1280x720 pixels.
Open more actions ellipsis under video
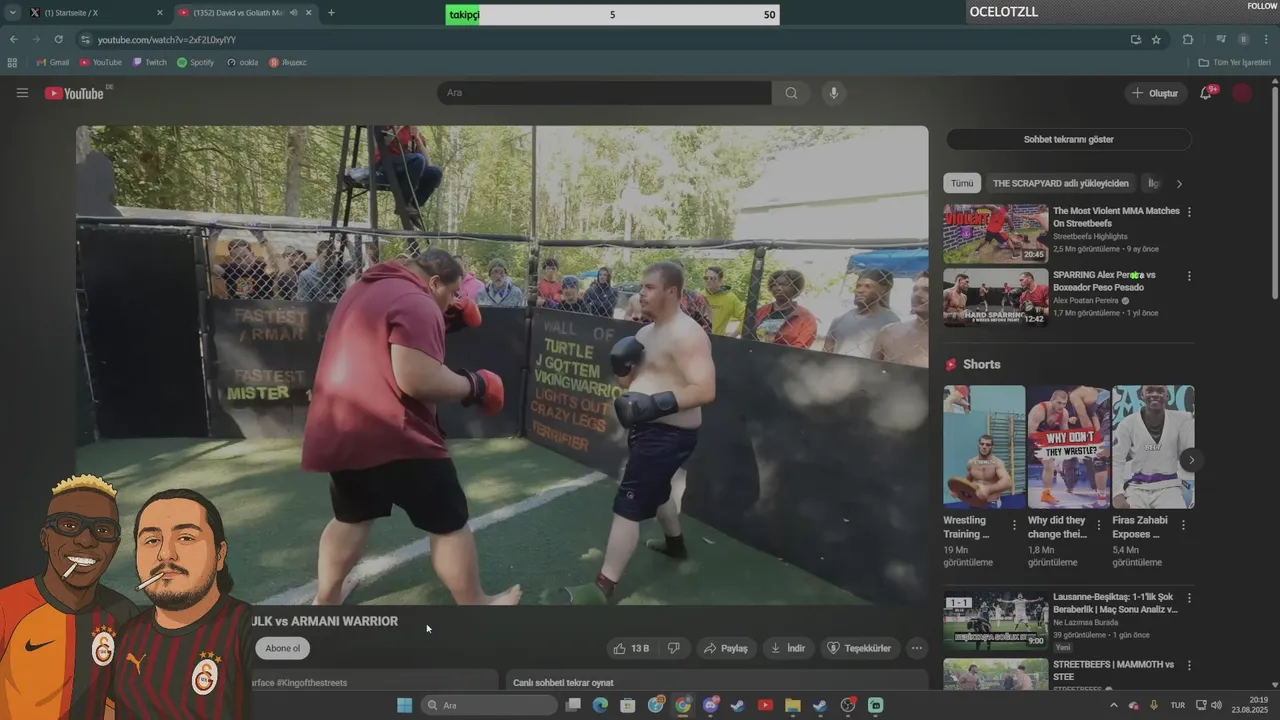click(x=916, y=648)
